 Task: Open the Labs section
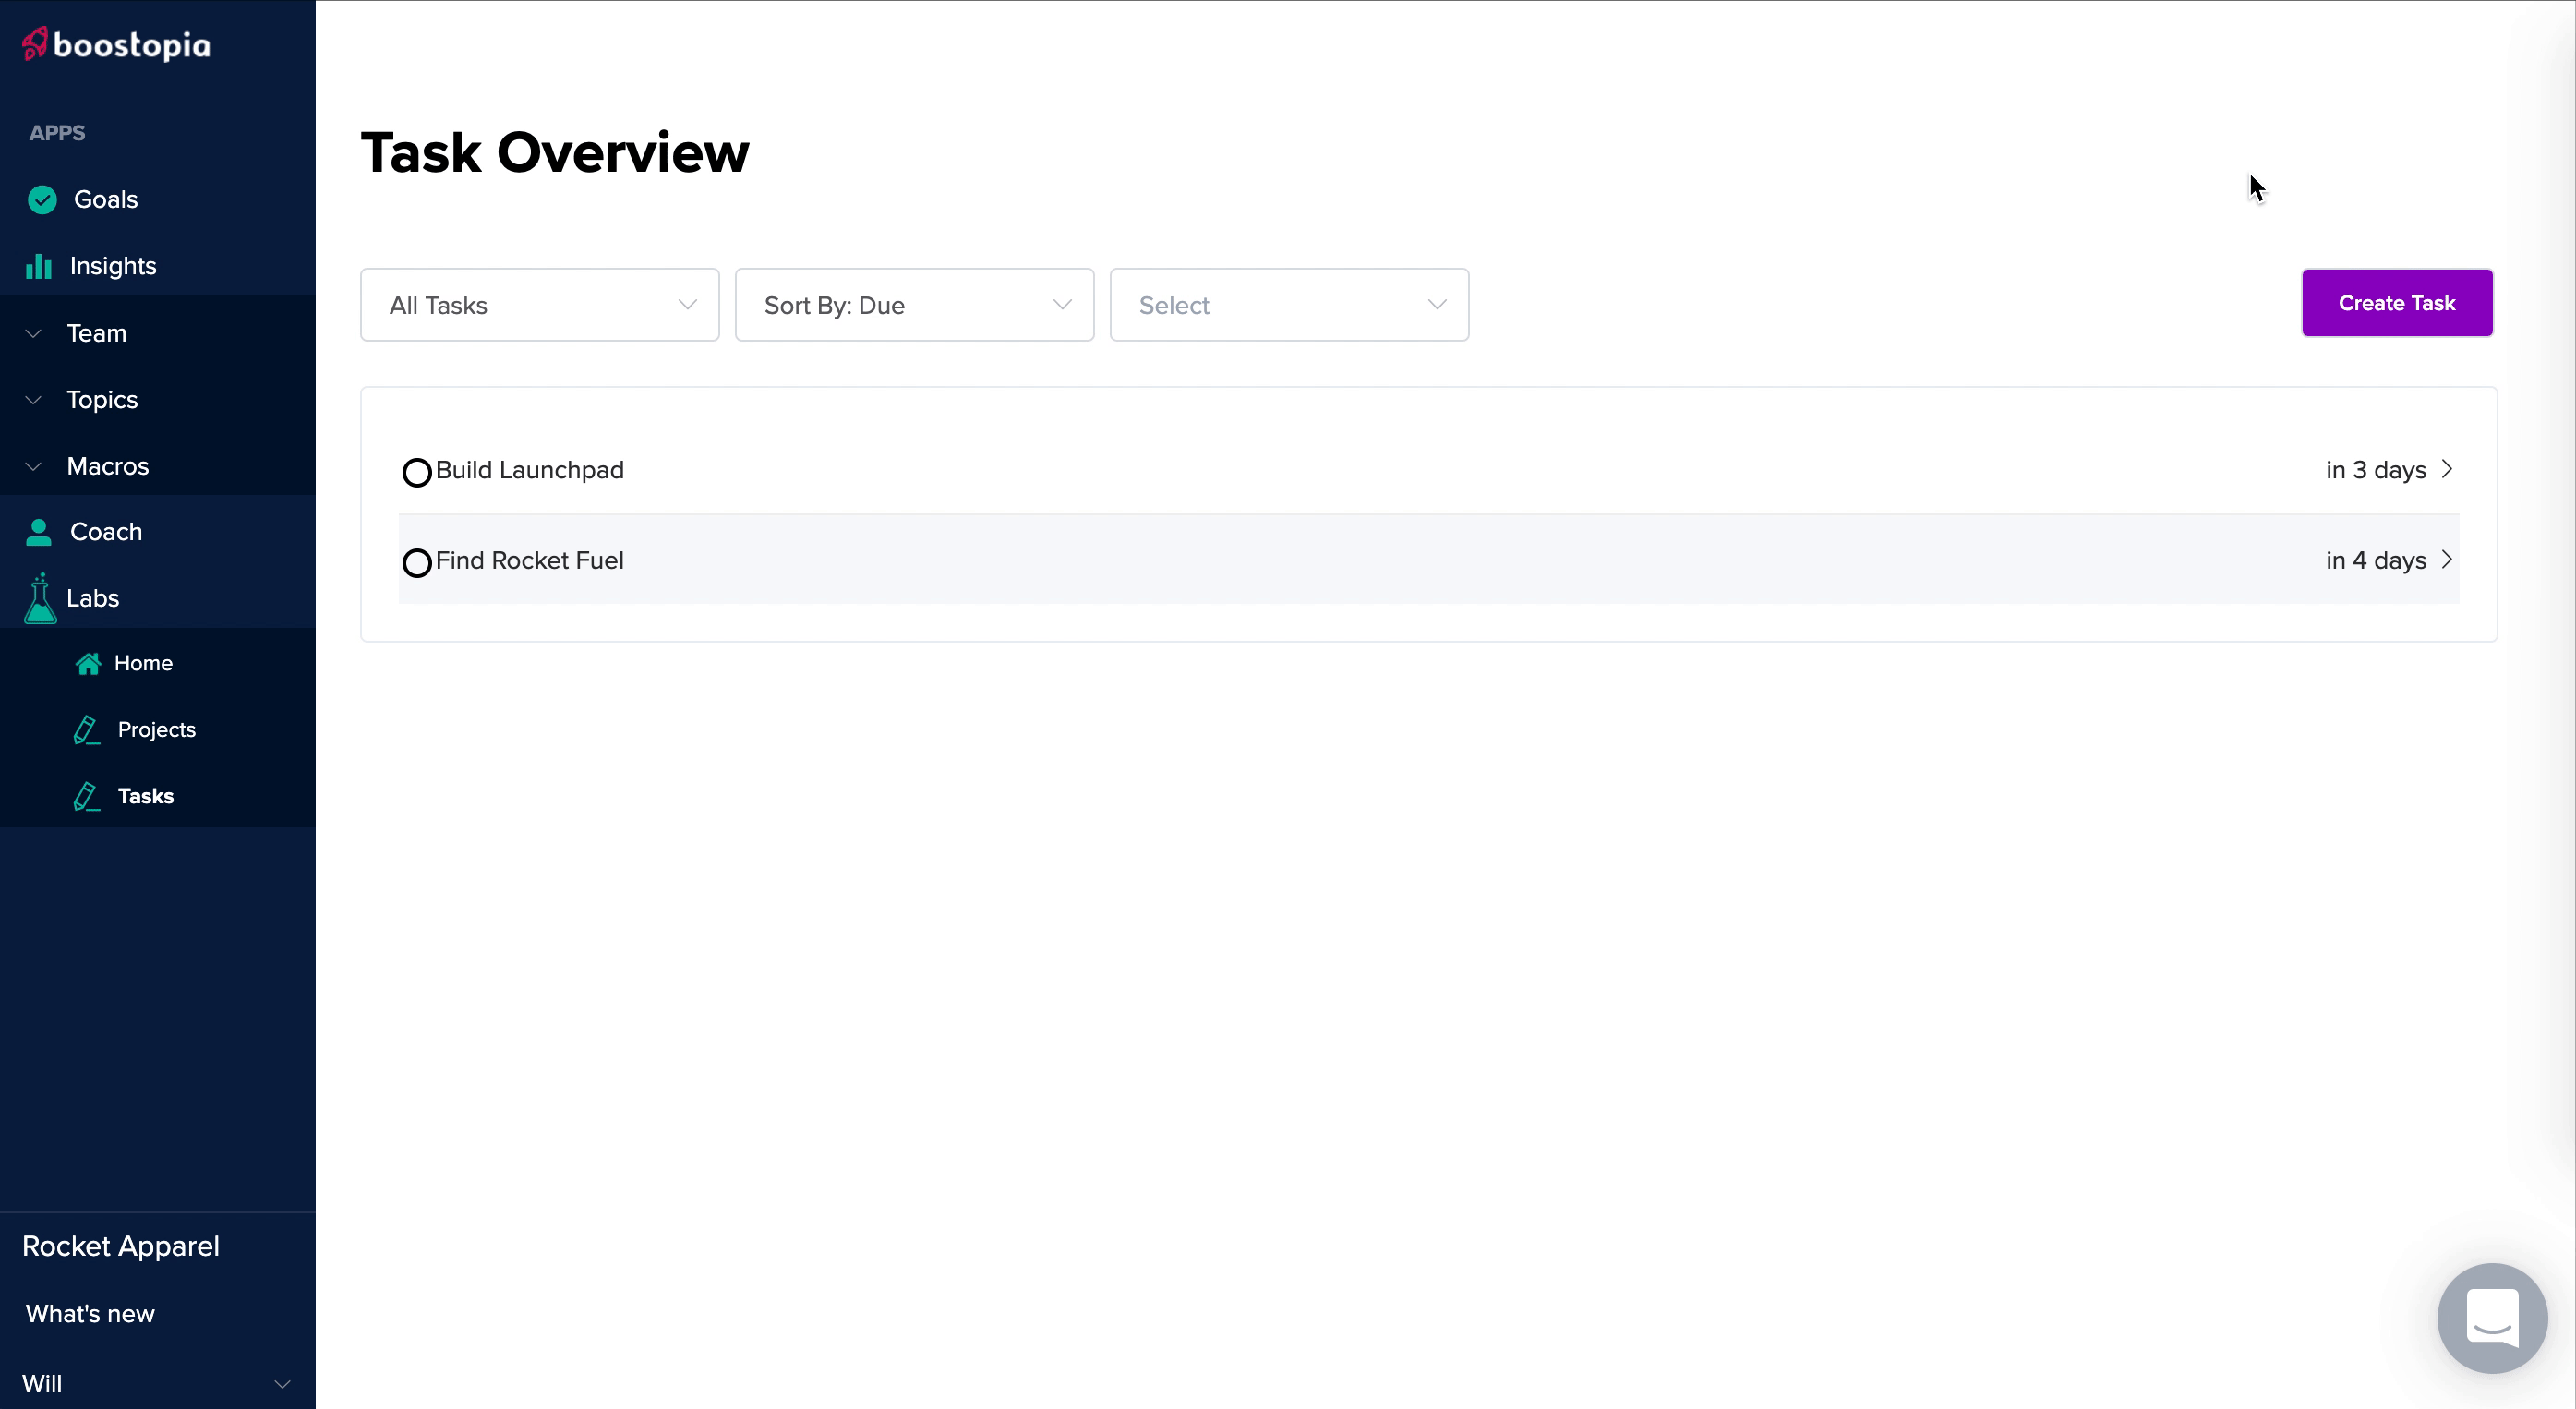[x=90, y=596]
